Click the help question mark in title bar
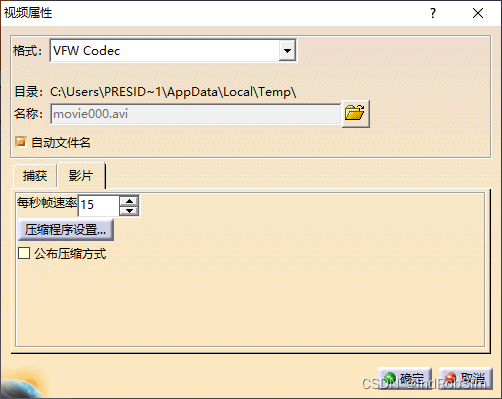 432,13
